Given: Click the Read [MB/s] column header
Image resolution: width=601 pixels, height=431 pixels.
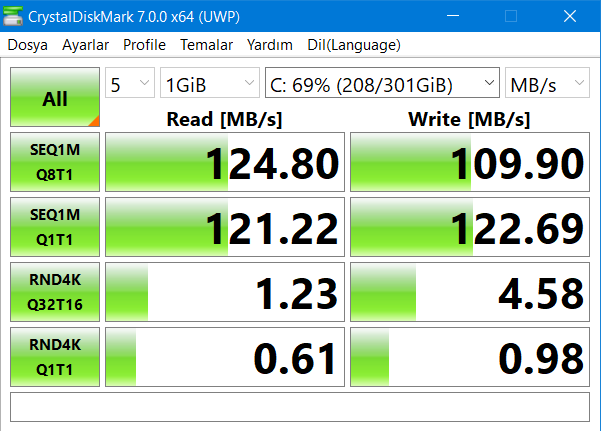Looking at the screenshot, I should pos(225,119).
